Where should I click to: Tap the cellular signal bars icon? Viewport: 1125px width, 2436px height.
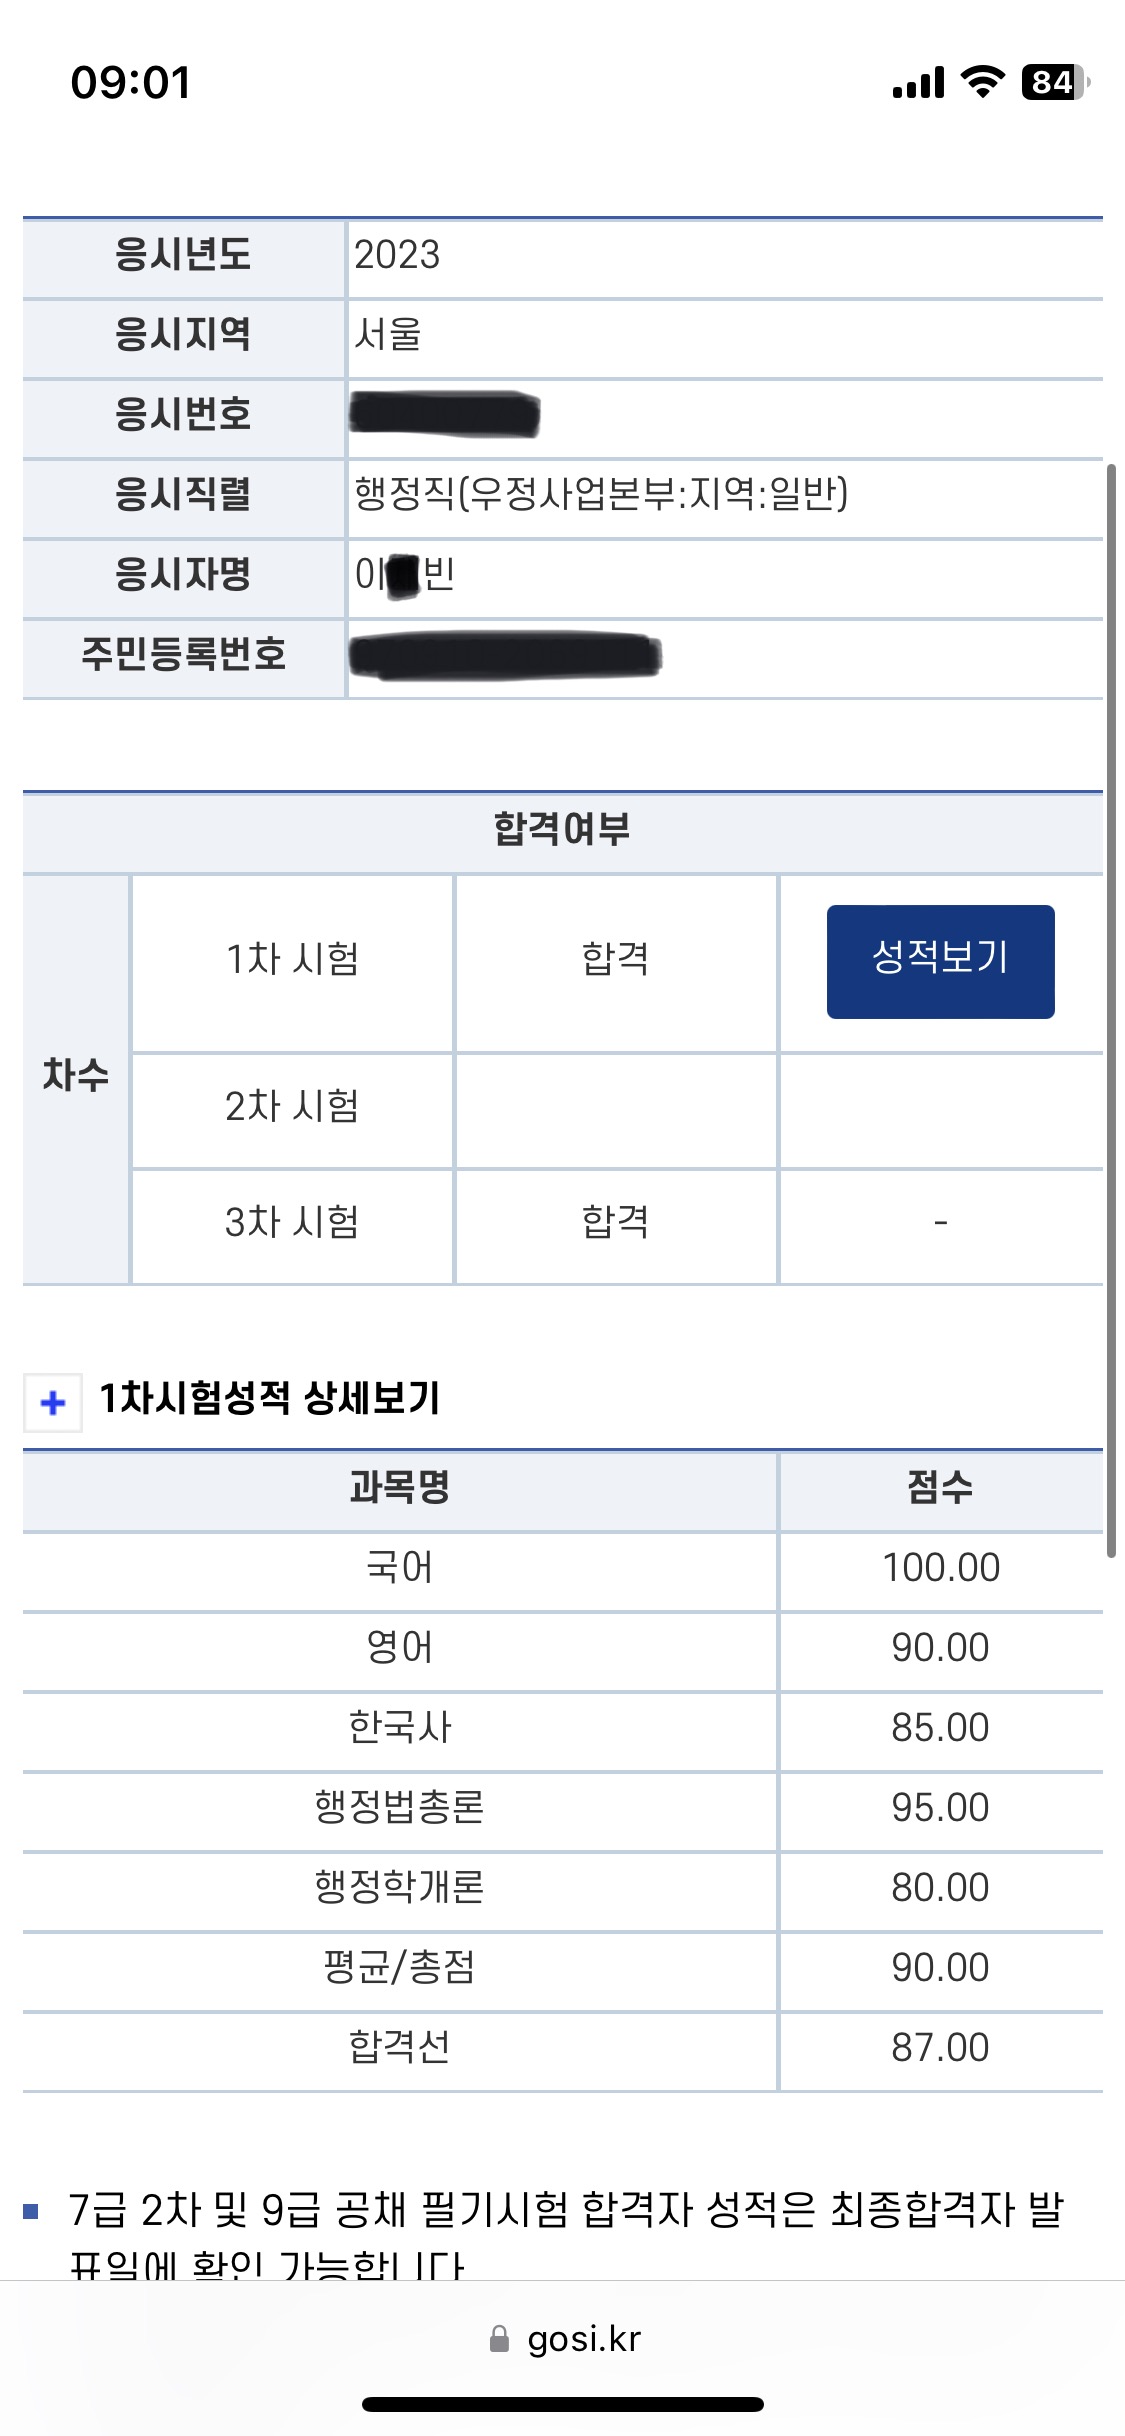pos(918,83)
